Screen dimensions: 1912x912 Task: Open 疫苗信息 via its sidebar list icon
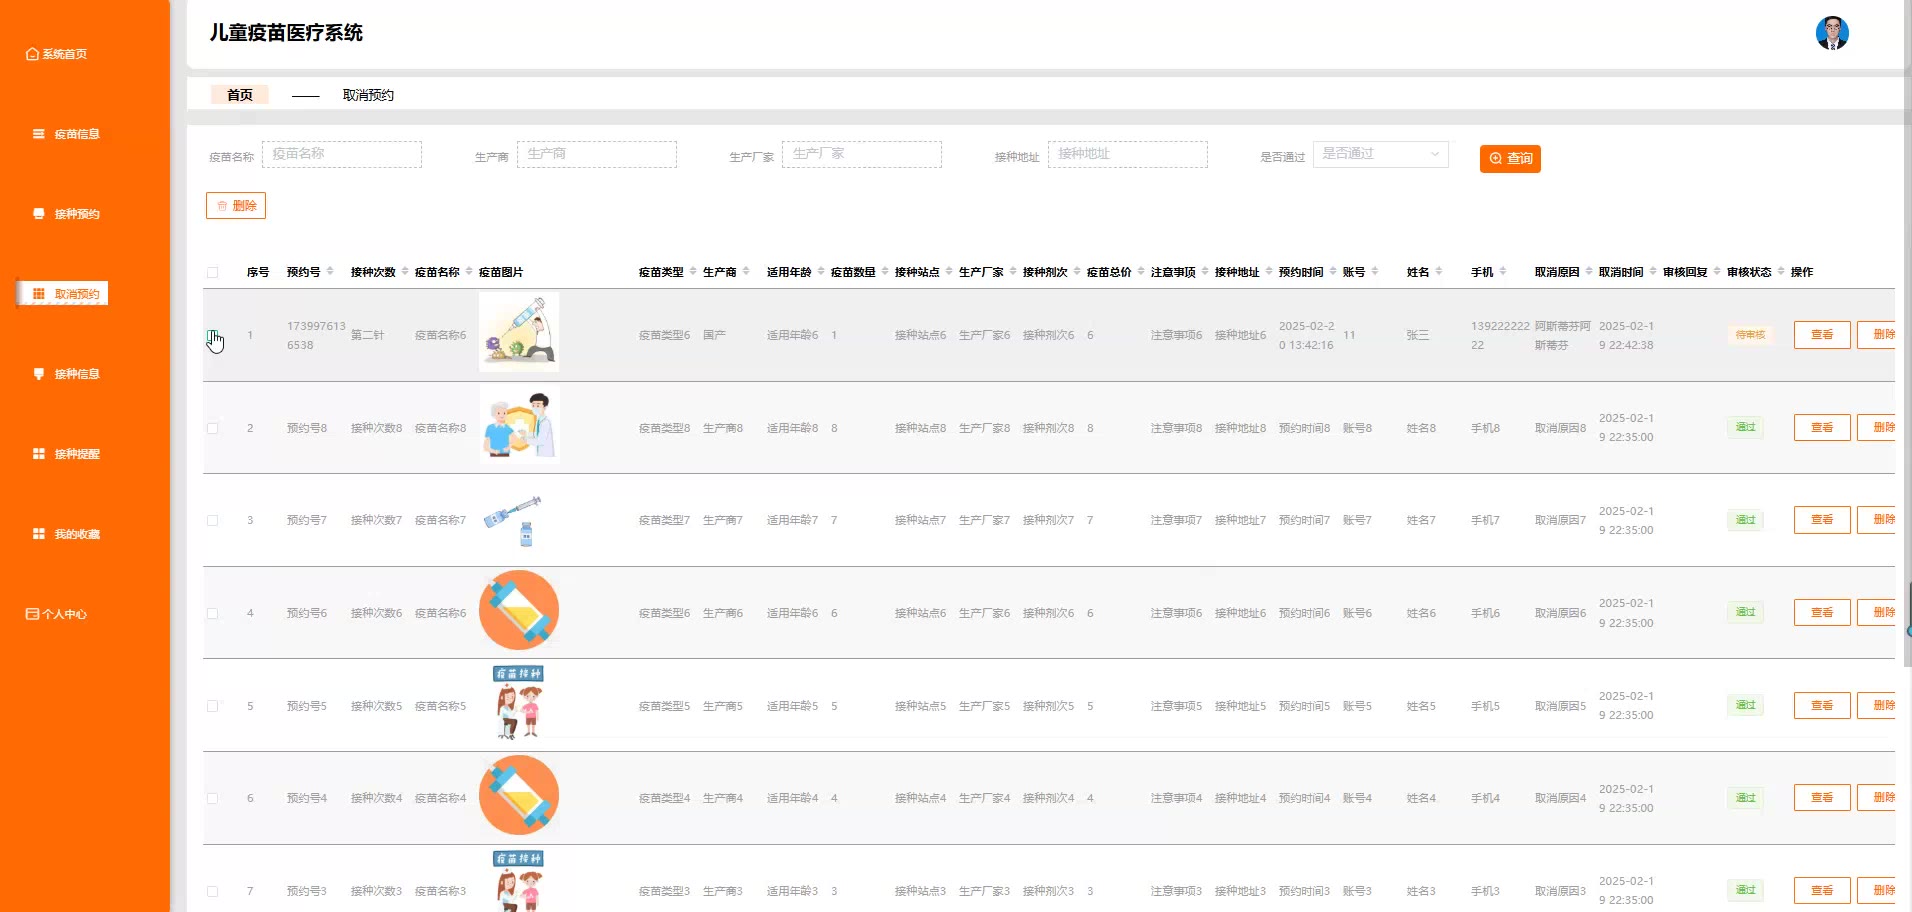click(39, 134)
